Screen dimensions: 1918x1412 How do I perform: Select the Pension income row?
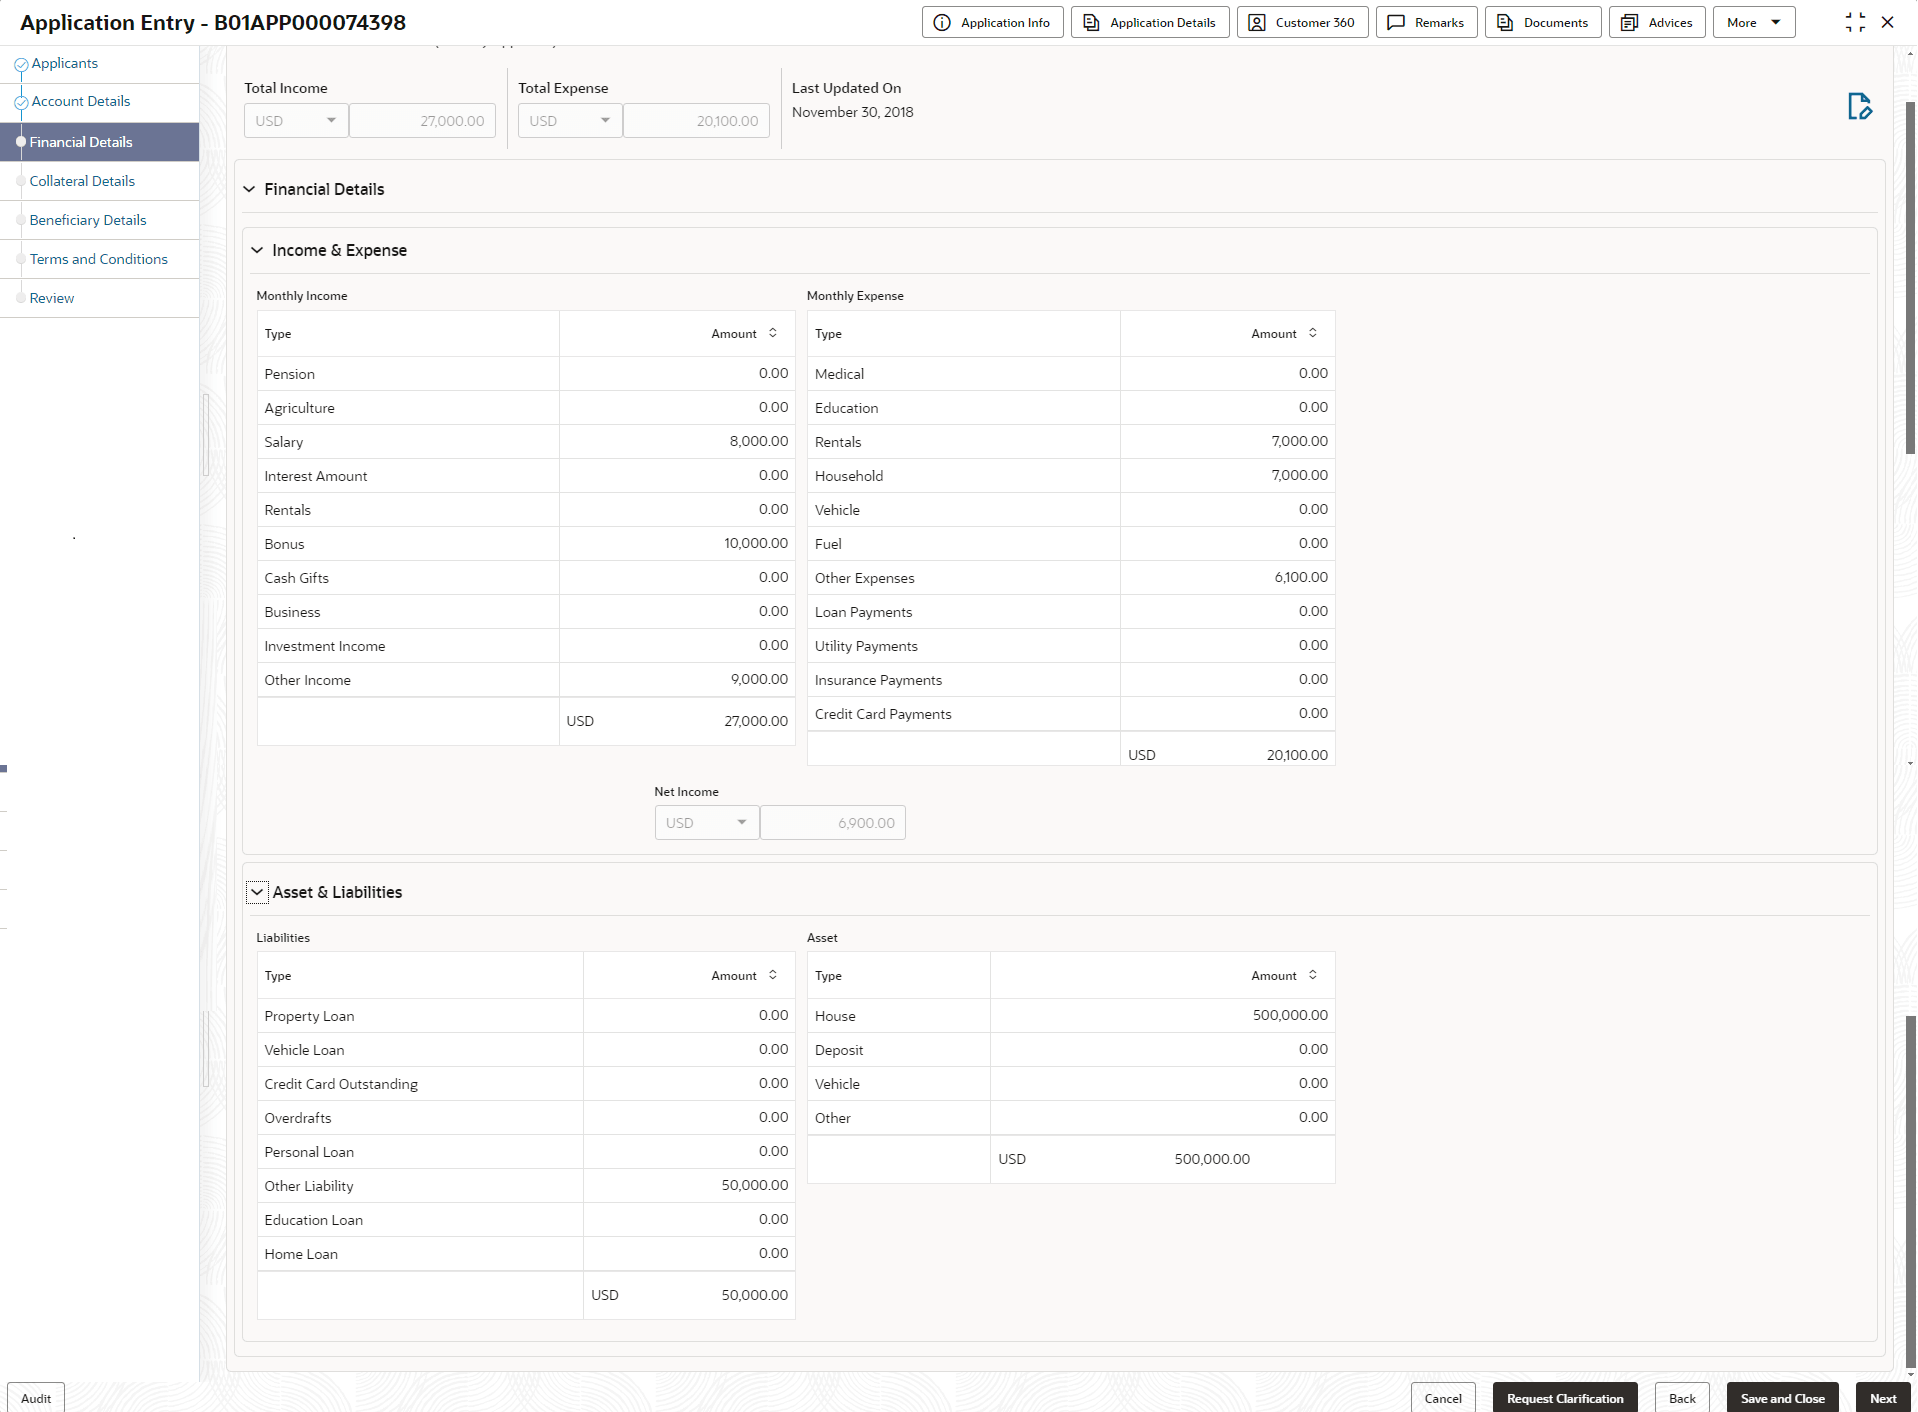pos(526,374)
